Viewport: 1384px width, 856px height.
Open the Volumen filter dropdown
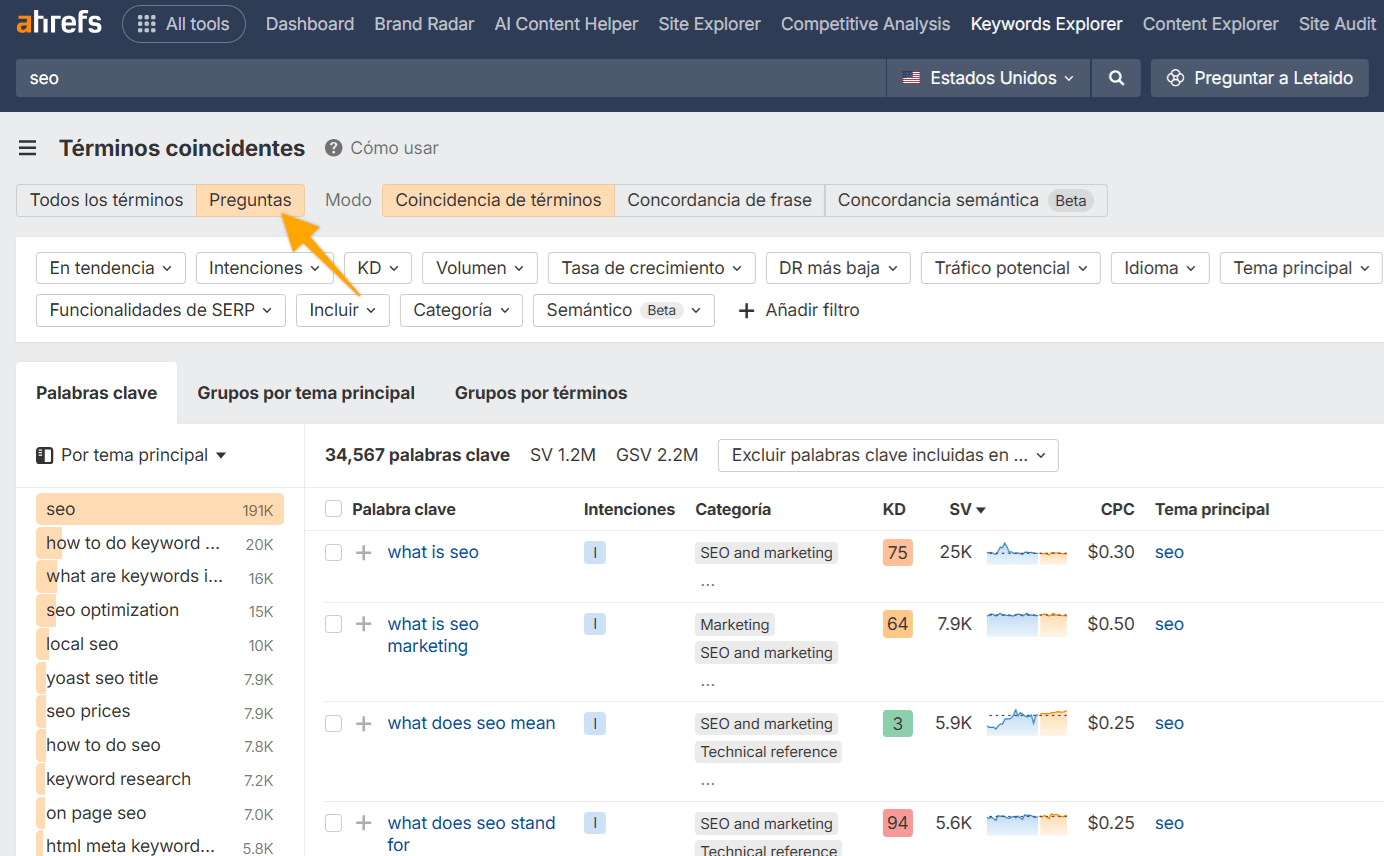point(480,268)
